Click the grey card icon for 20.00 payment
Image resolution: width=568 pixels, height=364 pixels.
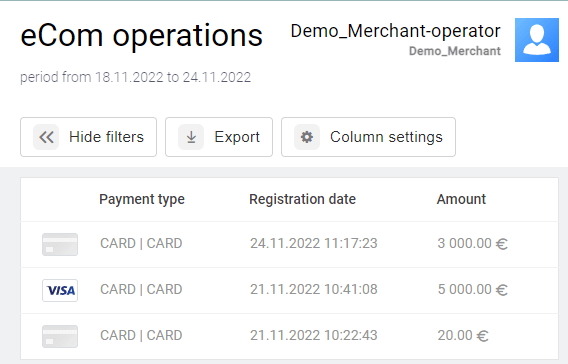60,336
